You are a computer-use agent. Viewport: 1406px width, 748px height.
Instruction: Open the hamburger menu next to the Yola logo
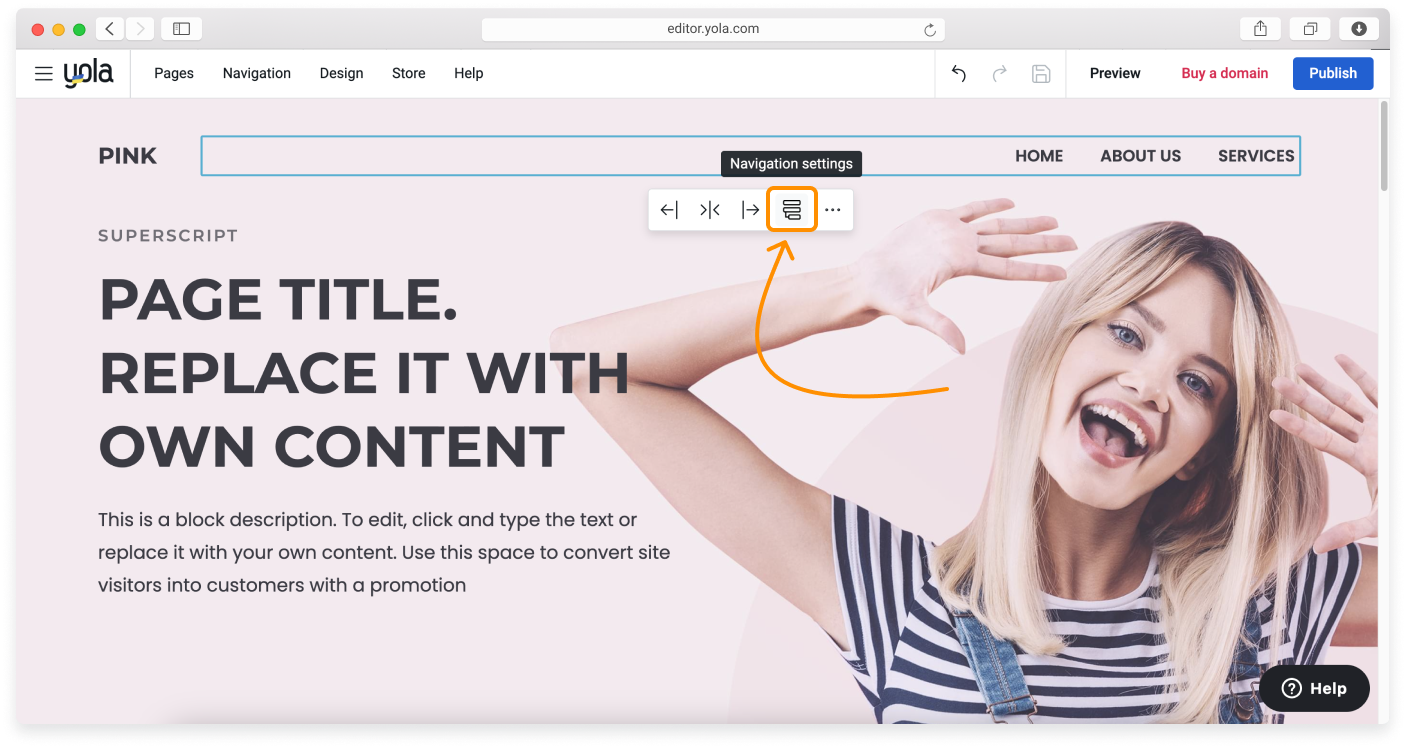pyautogui.click(x=43, y=73)
